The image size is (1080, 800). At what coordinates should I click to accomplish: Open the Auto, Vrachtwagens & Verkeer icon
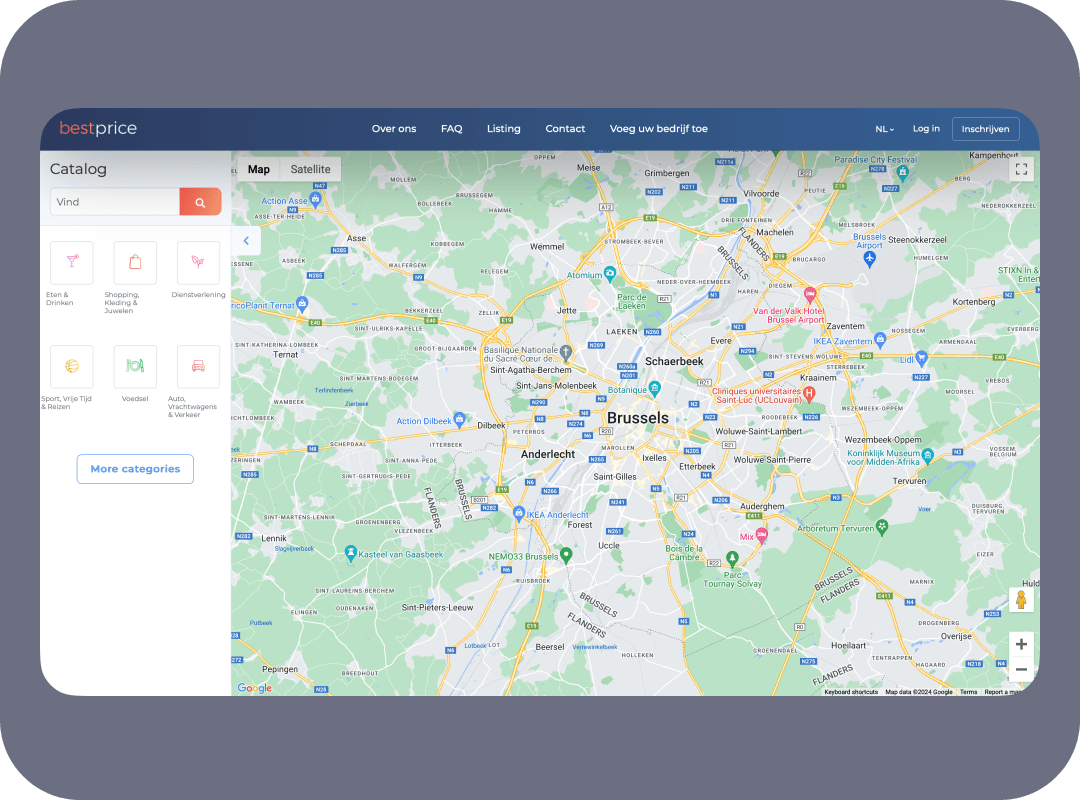198,366
